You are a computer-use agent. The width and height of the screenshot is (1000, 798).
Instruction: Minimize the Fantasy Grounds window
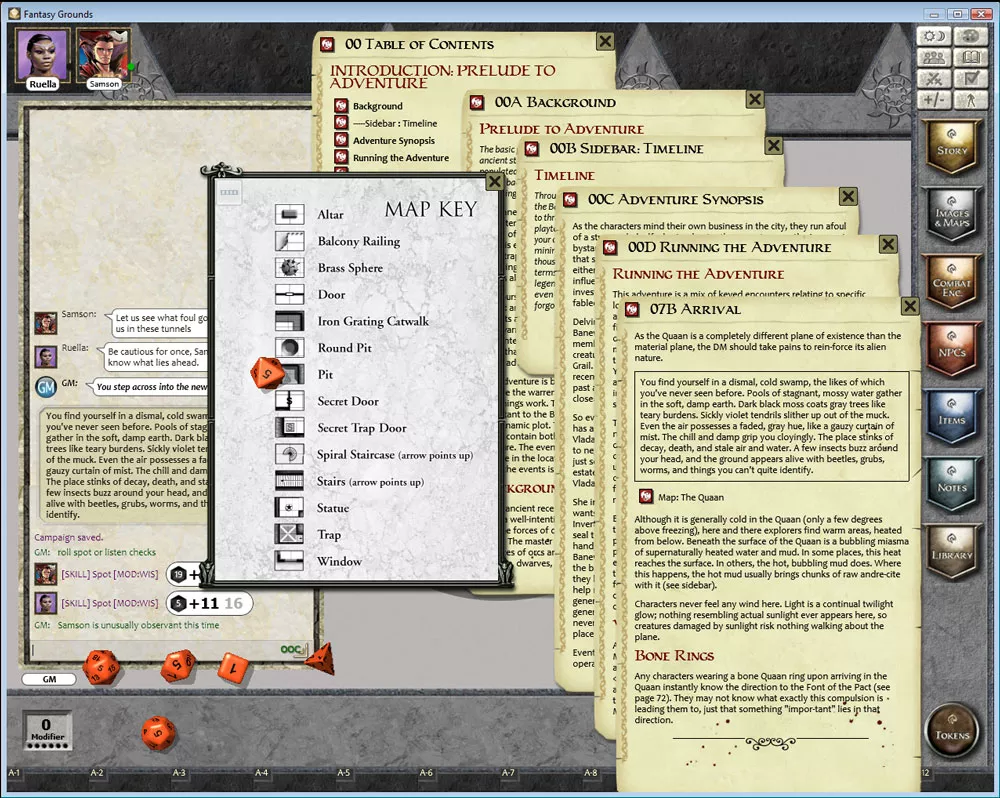click(x=934, y=13)
